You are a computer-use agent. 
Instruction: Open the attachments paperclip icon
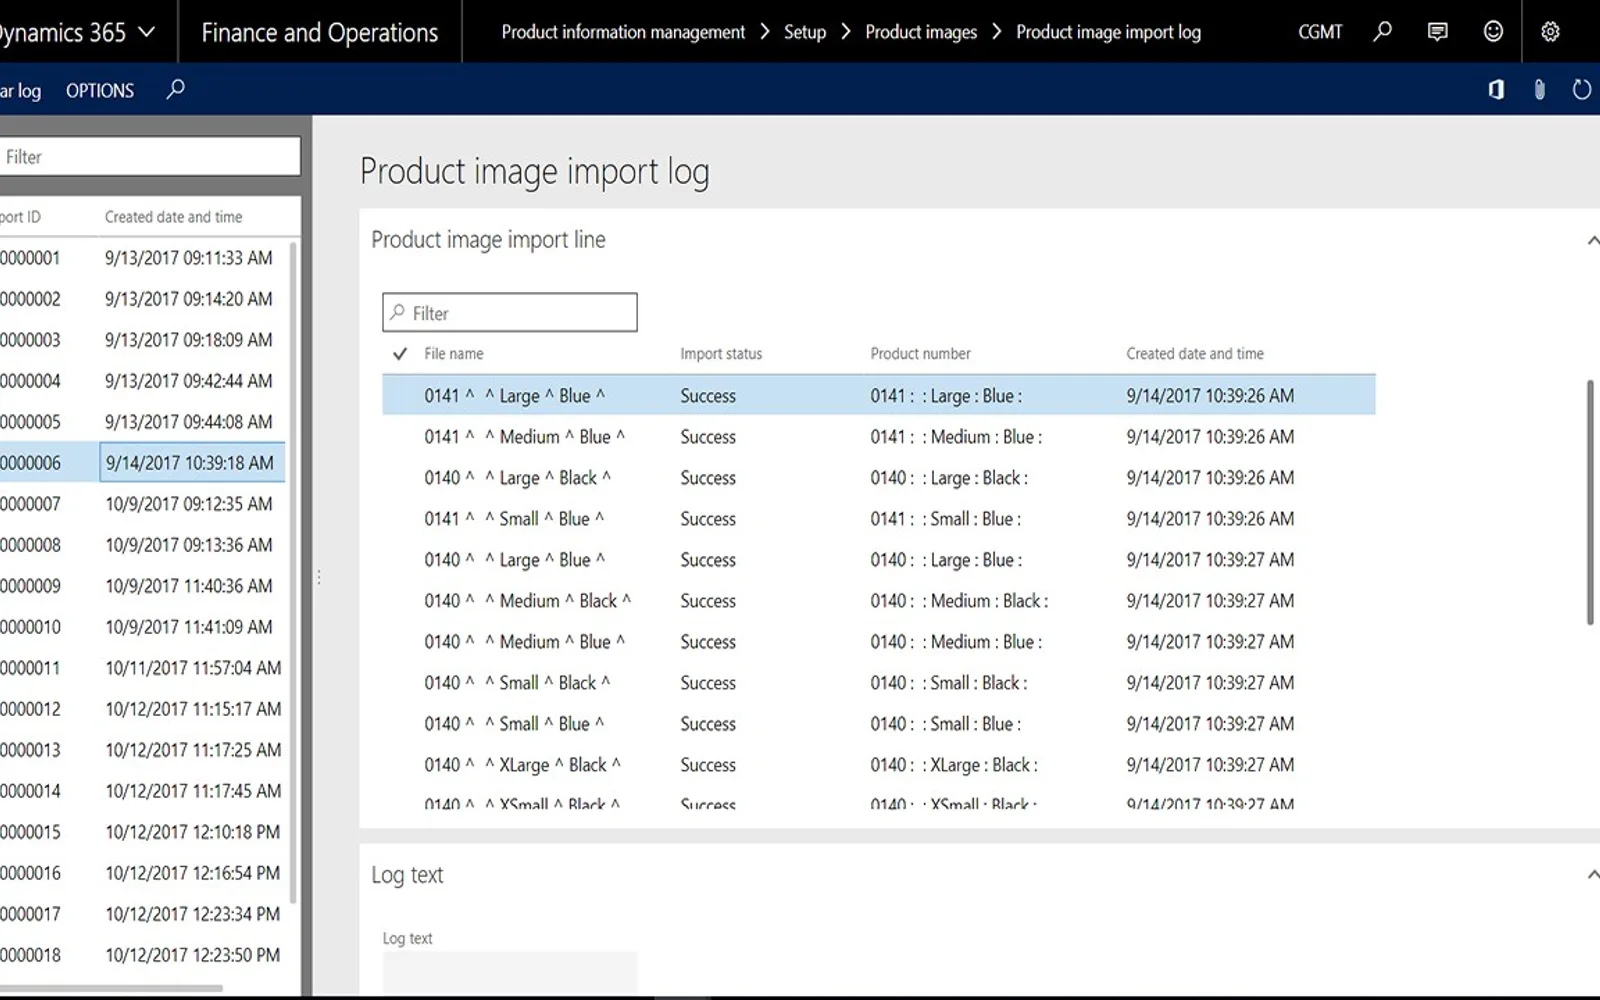1539,90
